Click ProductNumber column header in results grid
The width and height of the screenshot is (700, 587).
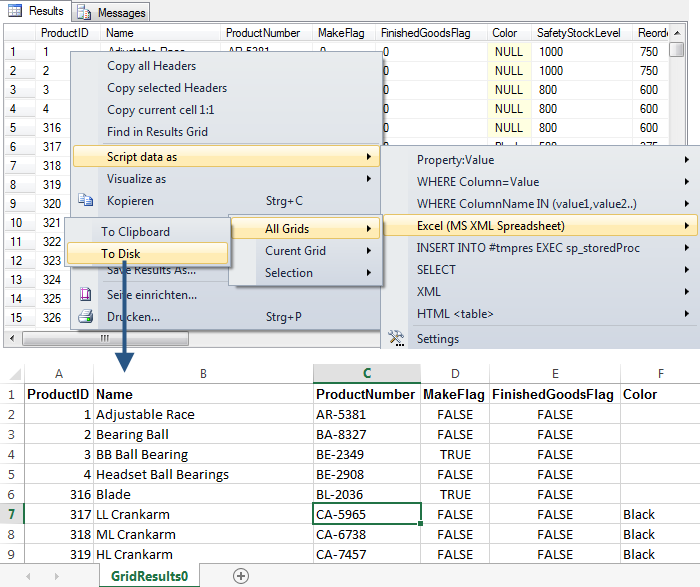click(x=266, y=33)
